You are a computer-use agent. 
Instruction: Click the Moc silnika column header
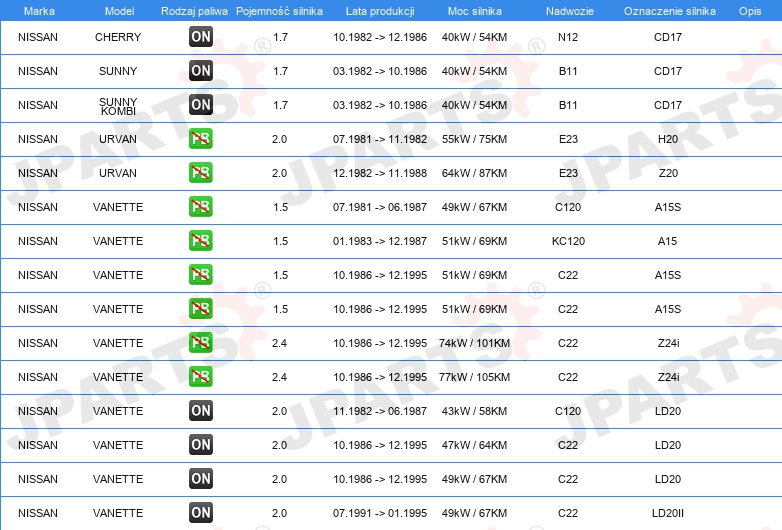tap(474, 11)
